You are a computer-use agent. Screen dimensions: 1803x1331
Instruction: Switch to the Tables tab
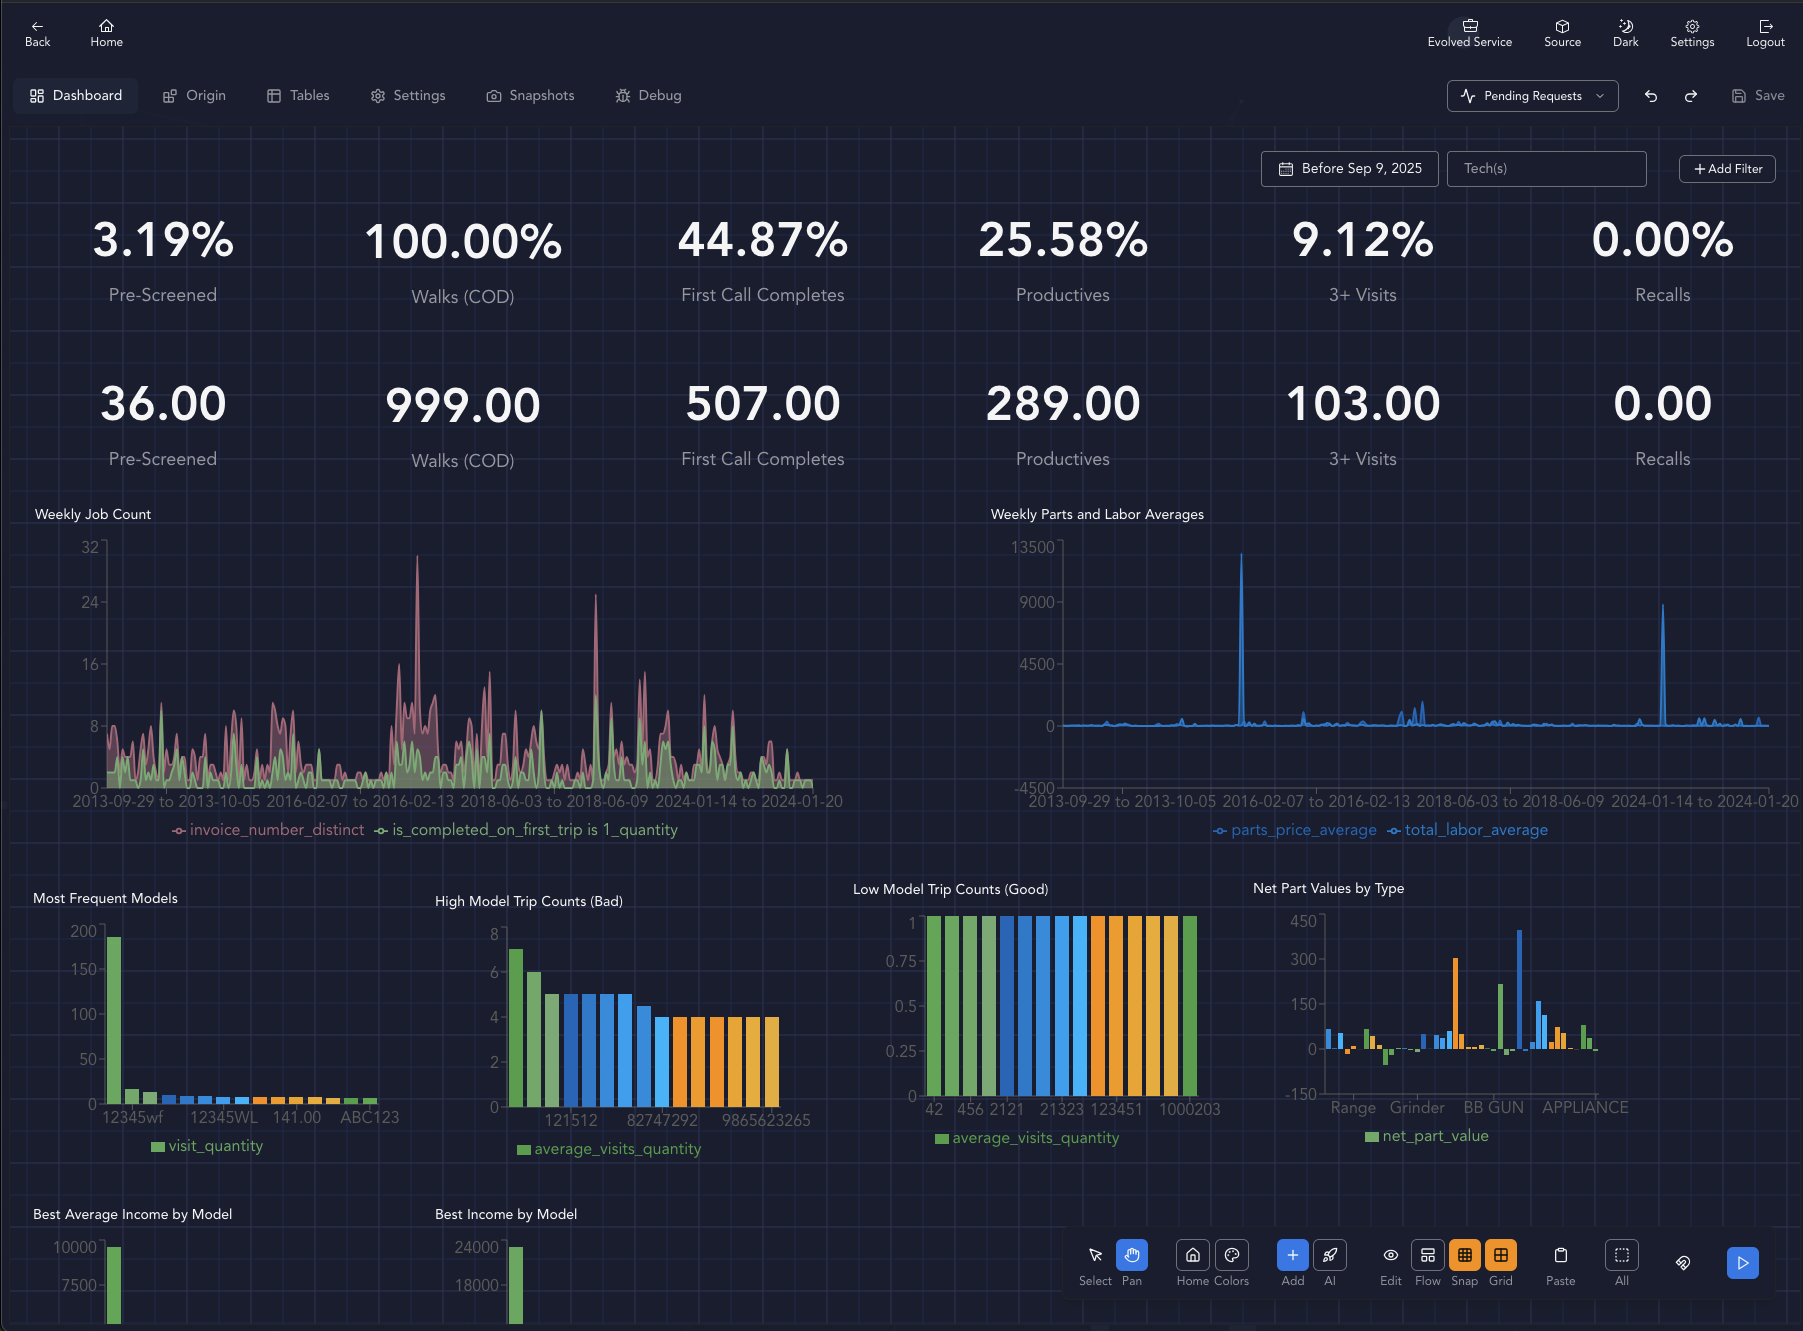coord(298,96)
